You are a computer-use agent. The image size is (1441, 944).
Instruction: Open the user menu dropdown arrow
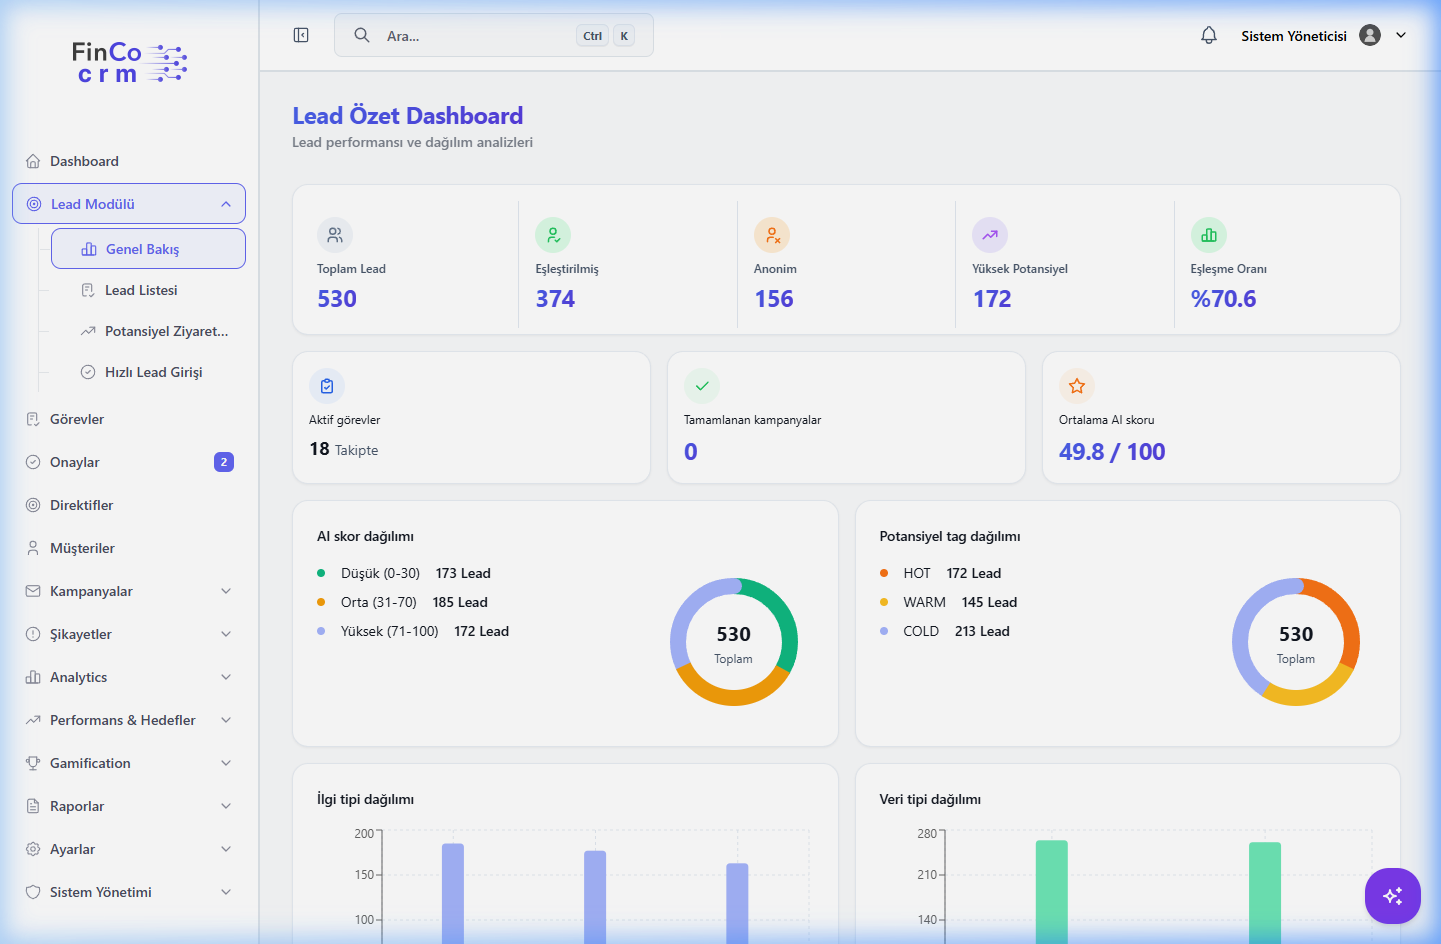click(x=1401, y=35)
